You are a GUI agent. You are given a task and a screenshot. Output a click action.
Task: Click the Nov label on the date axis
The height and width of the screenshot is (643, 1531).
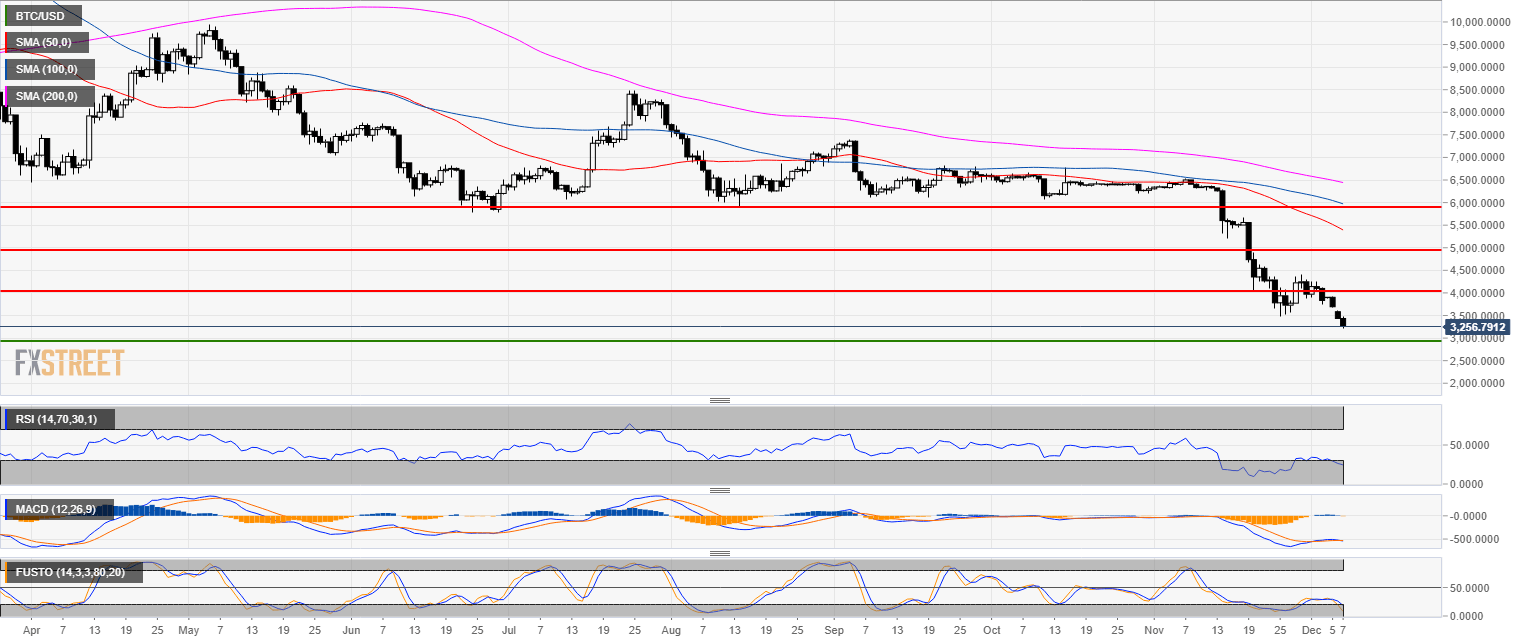tap(1155, 632)
